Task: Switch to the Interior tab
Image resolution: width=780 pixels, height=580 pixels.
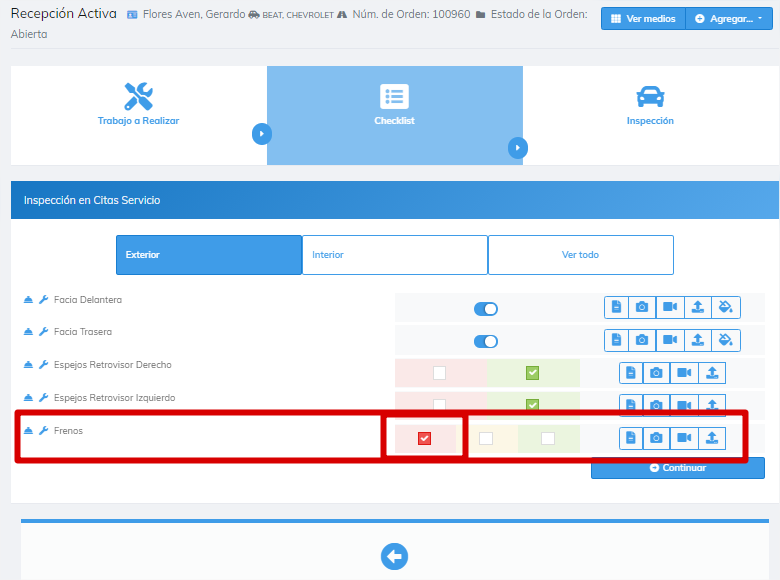Action: pos(394,255)
